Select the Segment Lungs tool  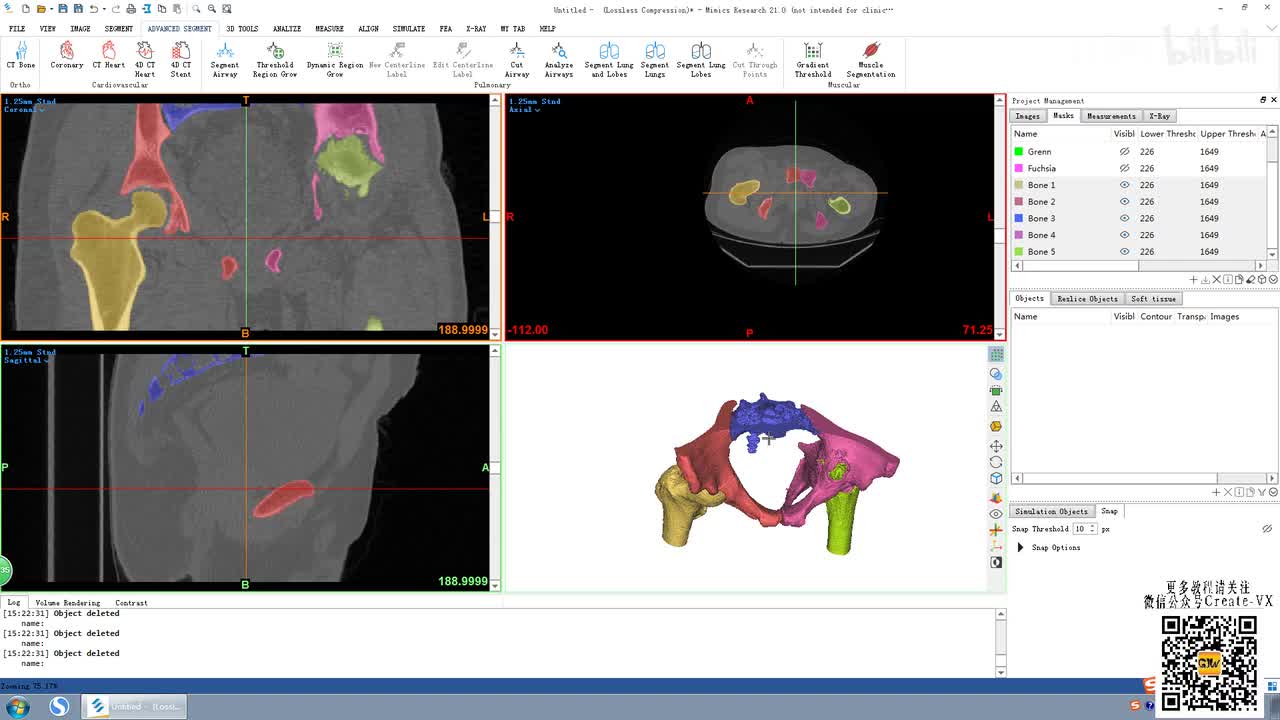655,60
